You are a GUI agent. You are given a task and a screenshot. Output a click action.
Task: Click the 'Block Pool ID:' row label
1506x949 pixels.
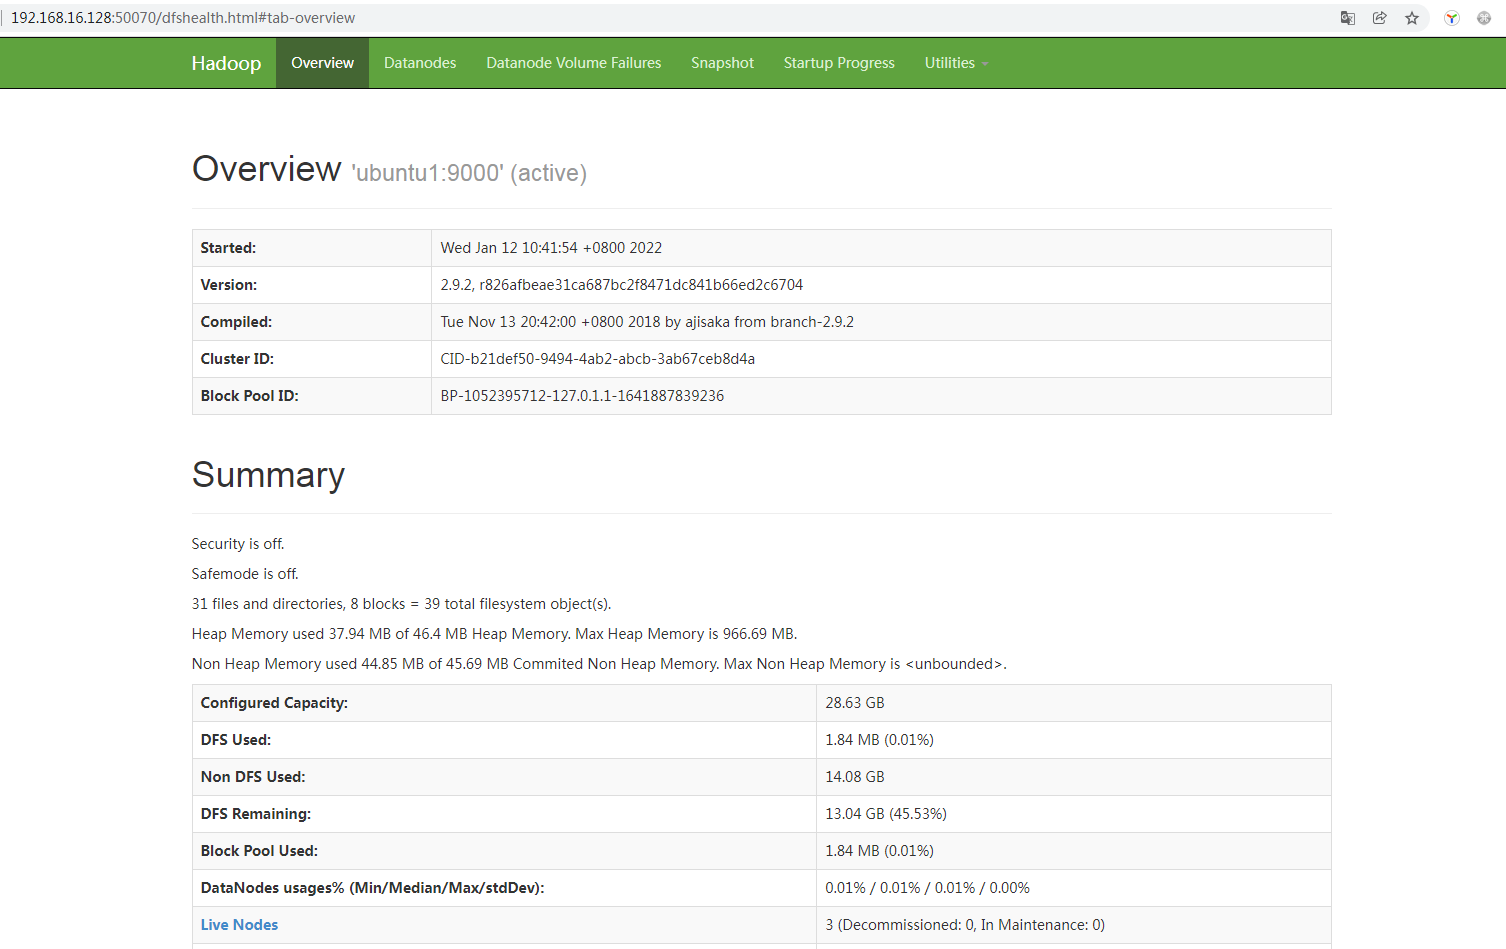click(x=250, y=396)
